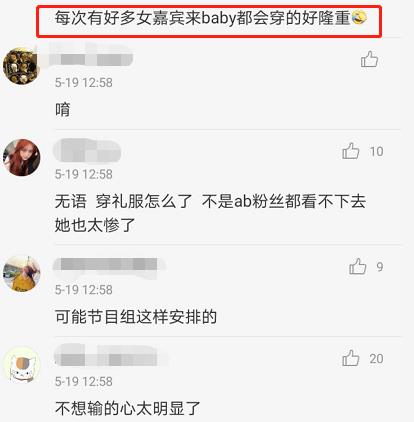Open the dark gold-dotted avatar profile
This screenshot has height=422, width=414.
[22, 66]
